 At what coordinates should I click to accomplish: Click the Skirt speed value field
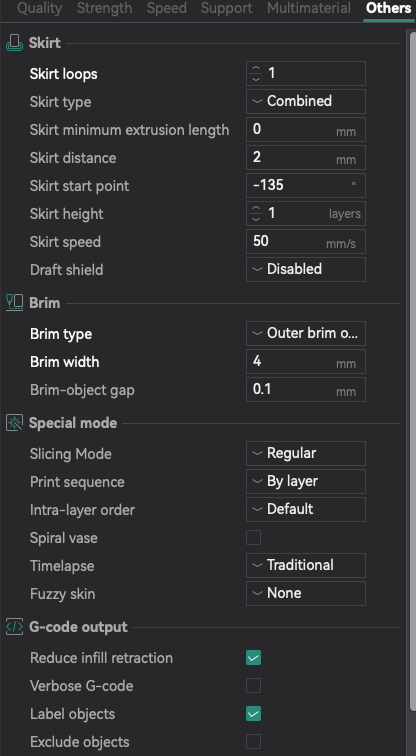pyautogui.click(x=306, y=242)
